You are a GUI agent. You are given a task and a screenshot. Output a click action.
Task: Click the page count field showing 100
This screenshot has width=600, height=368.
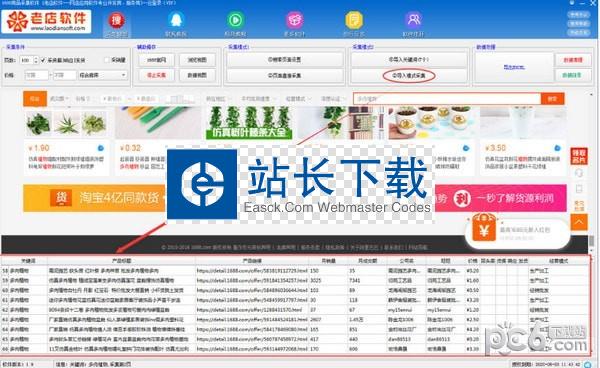point(26,60)
